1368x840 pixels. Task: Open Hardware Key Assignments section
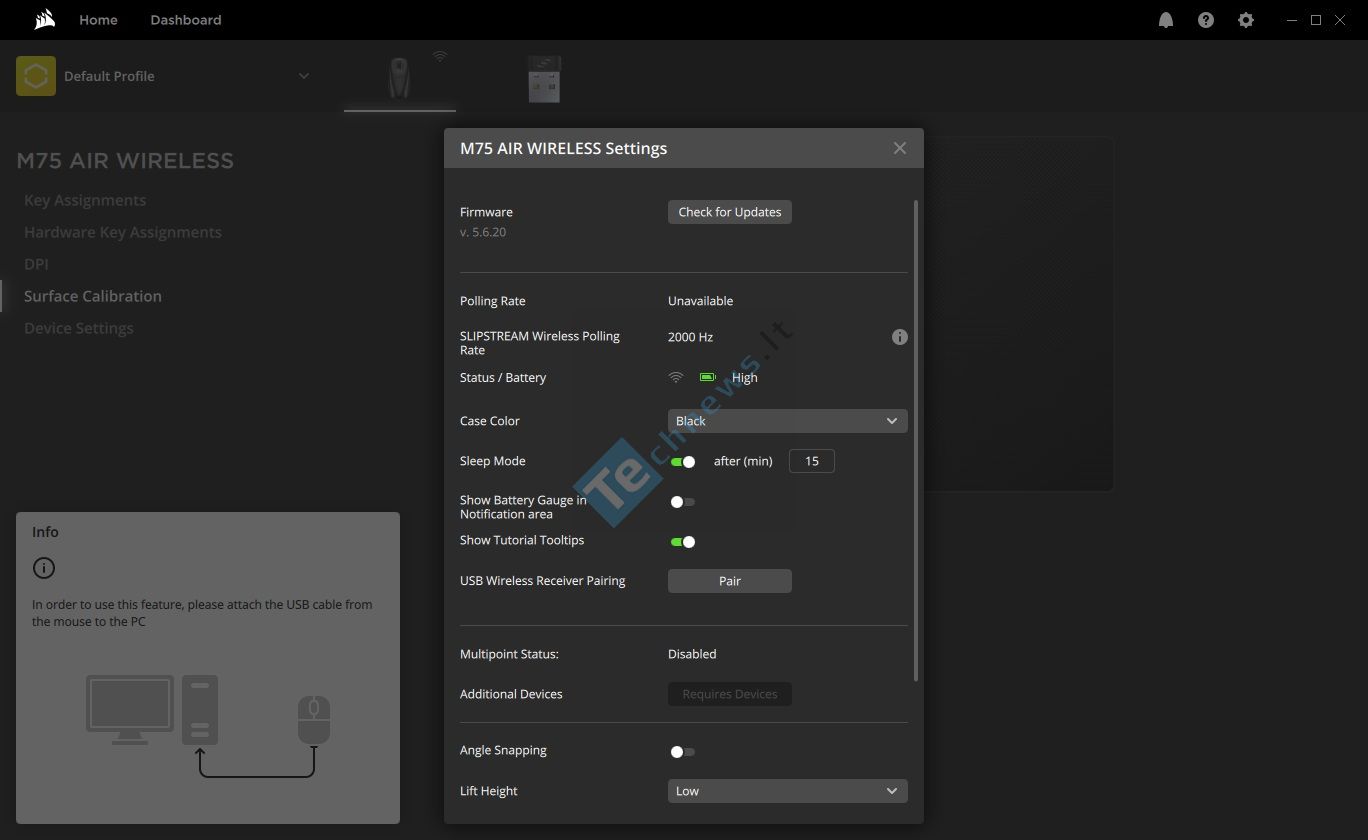(x=123, y=232)
